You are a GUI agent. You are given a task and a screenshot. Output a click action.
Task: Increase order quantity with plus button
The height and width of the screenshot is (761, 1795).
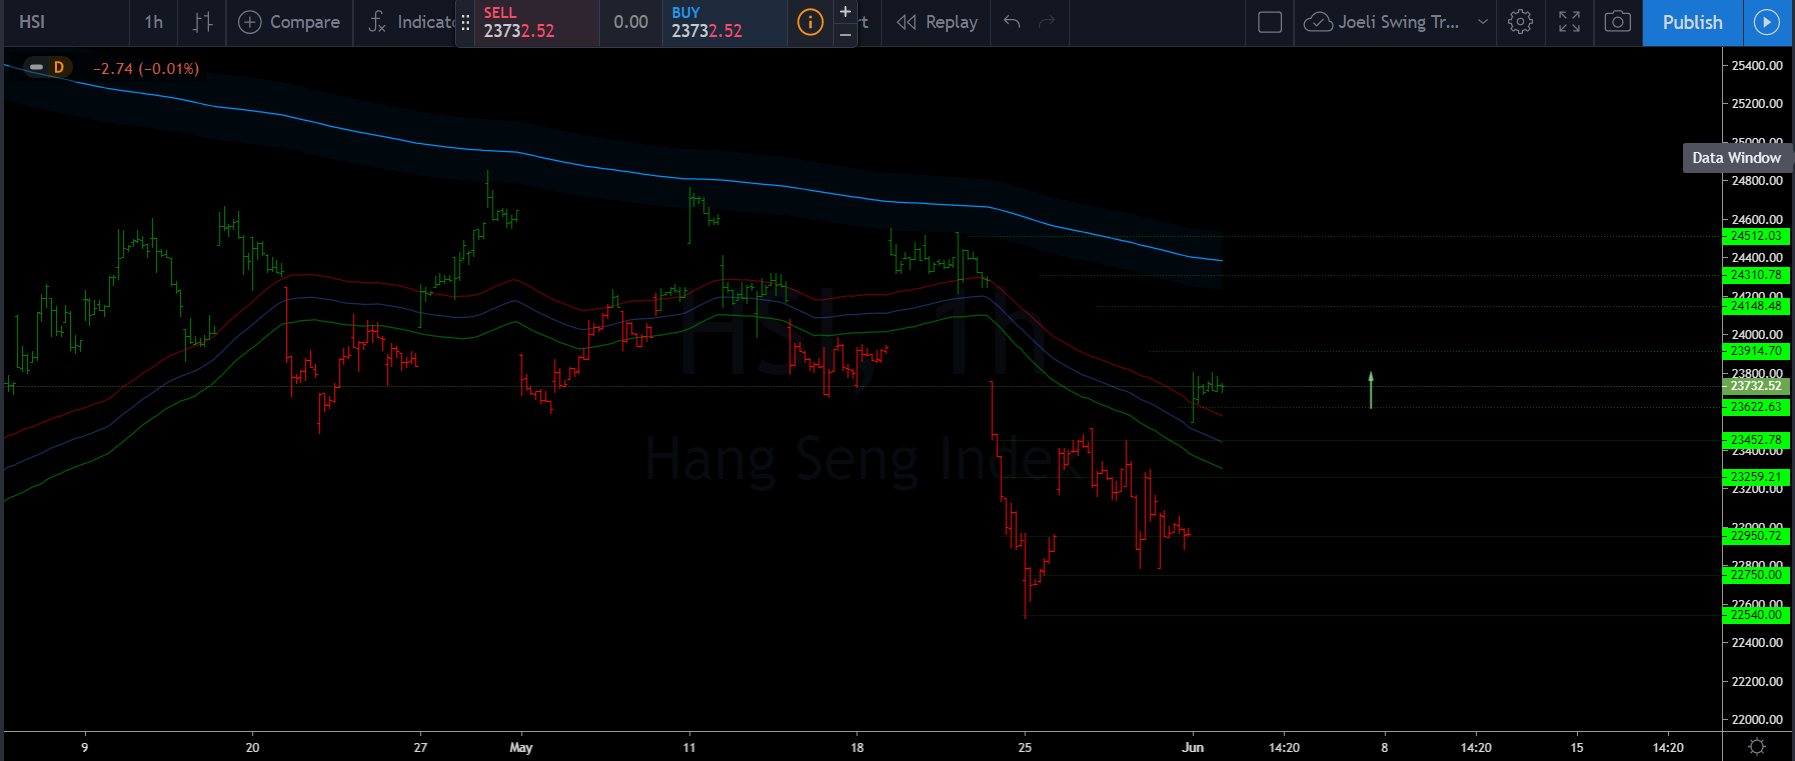845,12
